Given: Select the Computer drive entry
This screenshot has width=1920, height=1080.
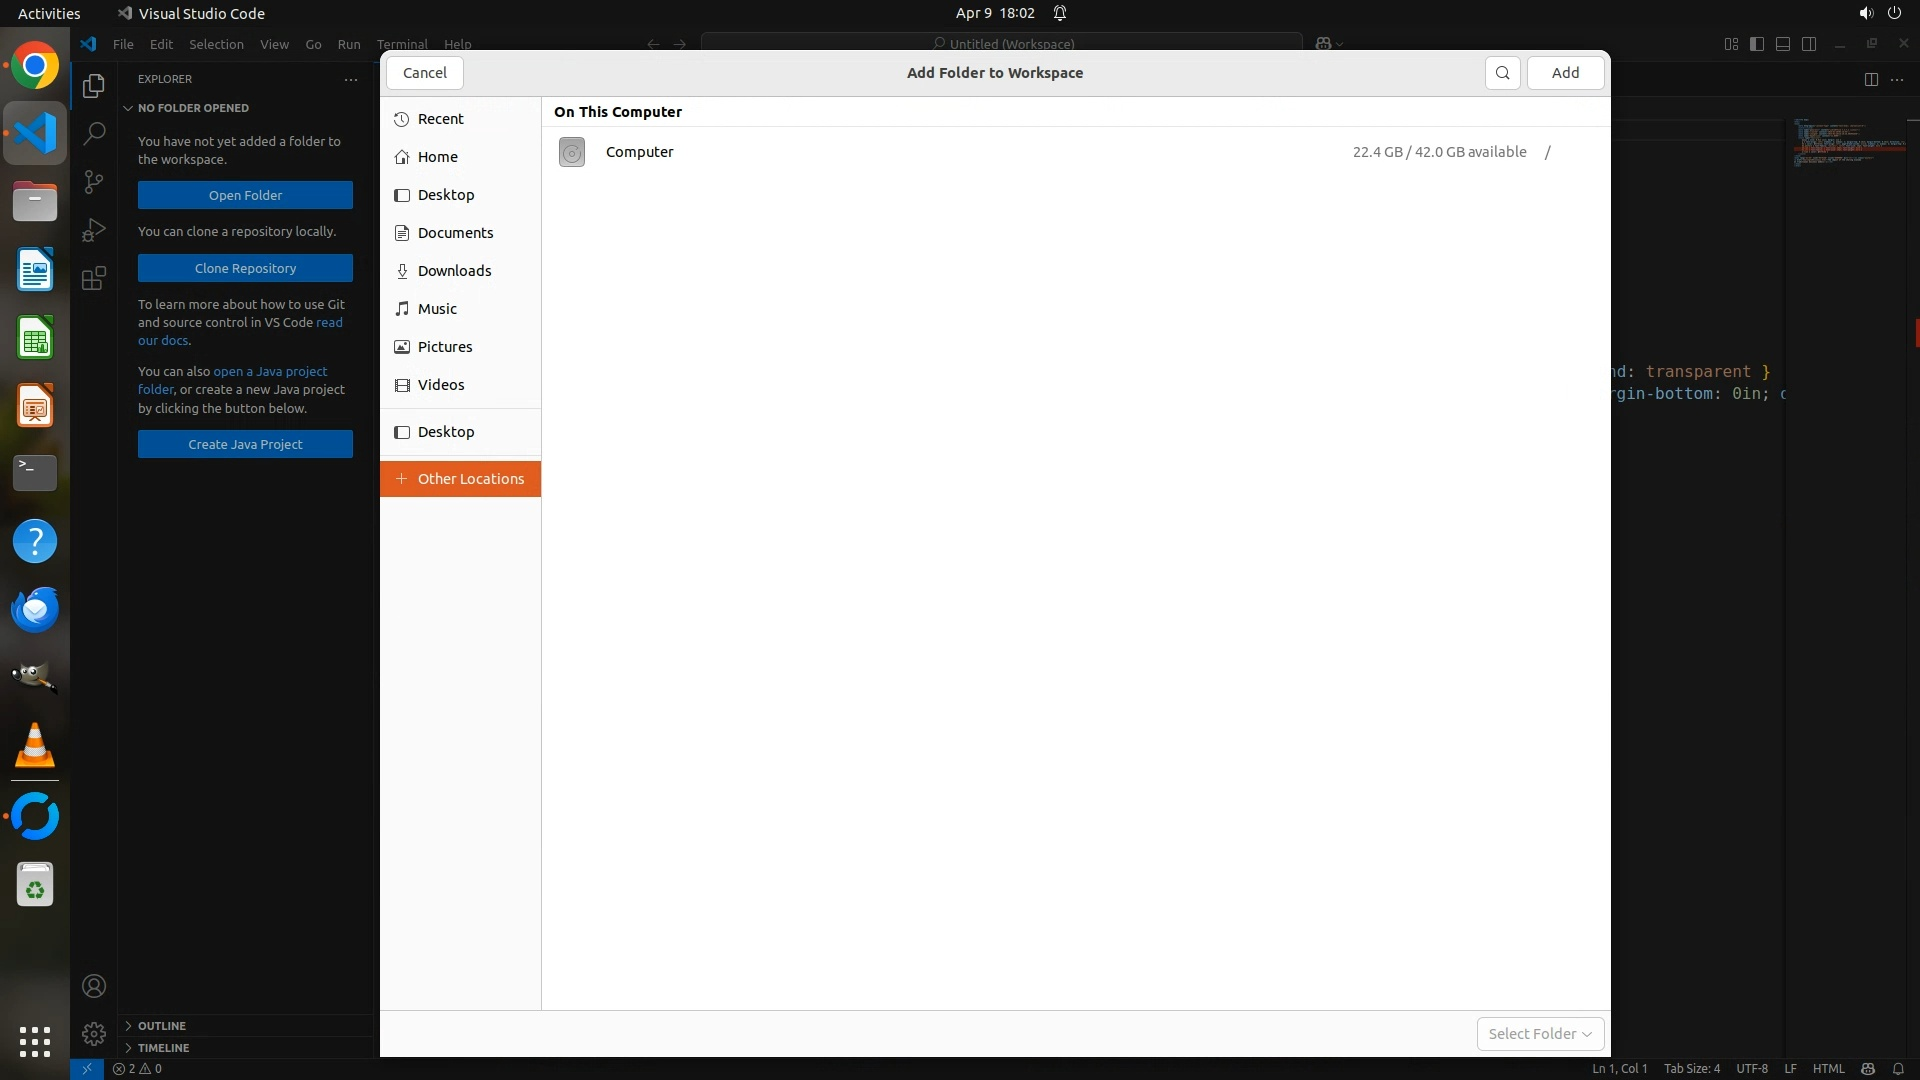Looking at the screenshot, I should pos(640,152).
